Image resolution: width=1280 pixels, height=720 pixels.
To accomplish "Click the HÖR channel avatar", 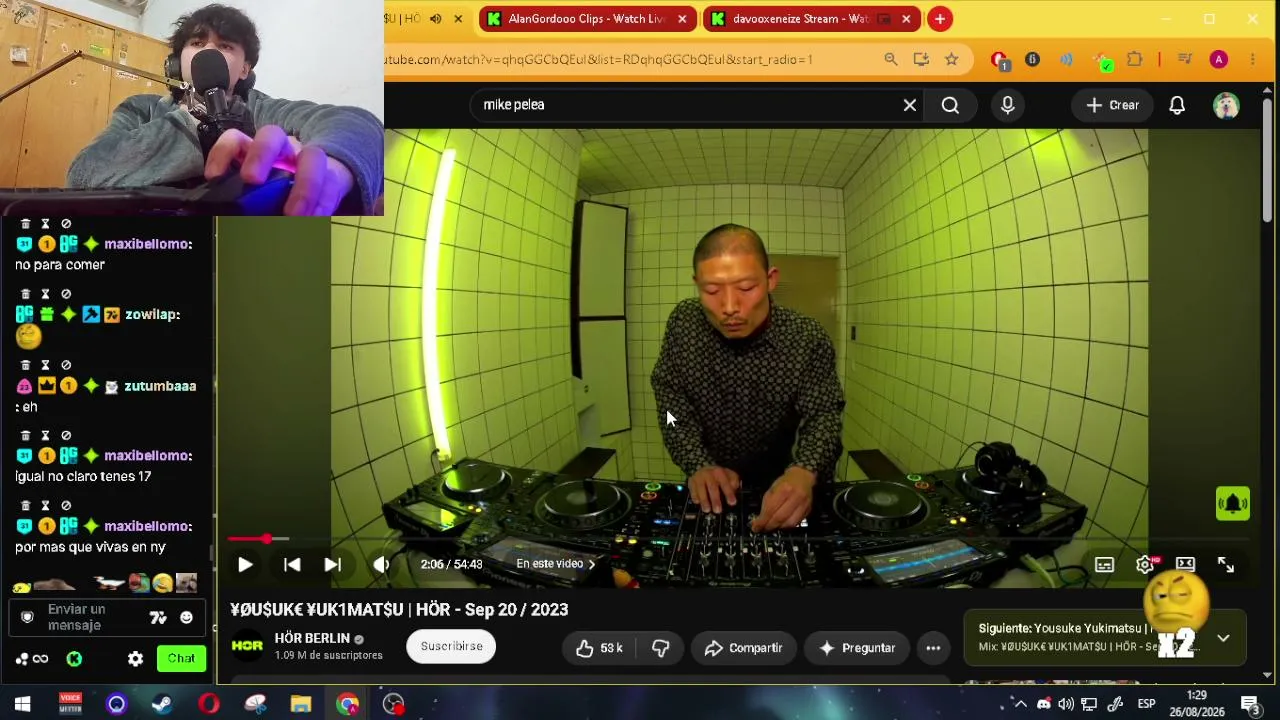I will 247,646.
